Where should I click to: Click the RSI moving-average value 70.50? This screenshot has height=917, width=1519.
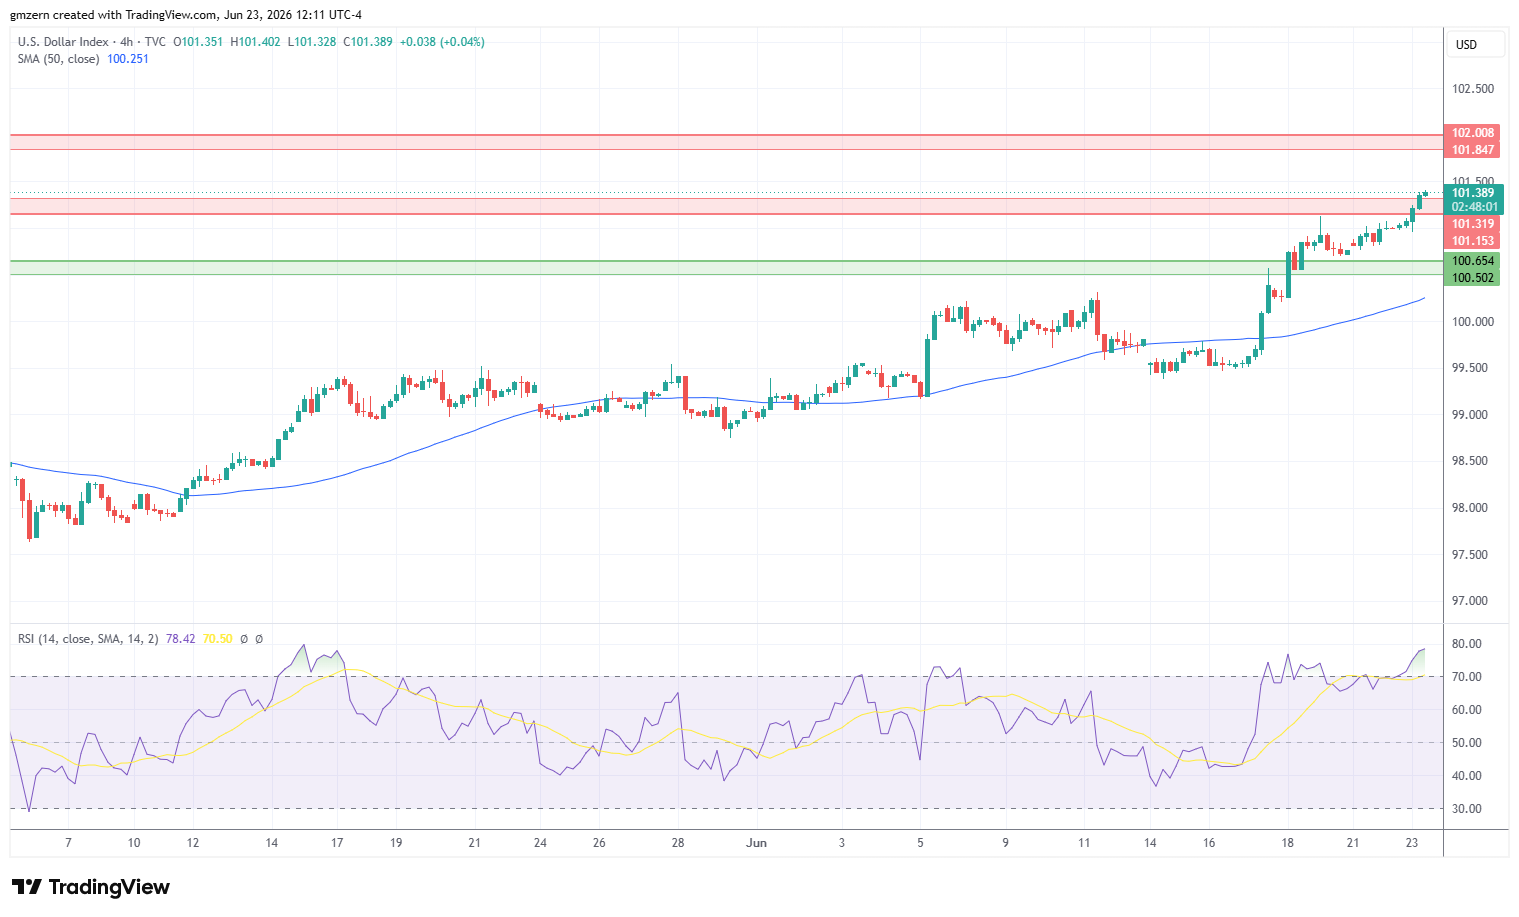point(217,638)
